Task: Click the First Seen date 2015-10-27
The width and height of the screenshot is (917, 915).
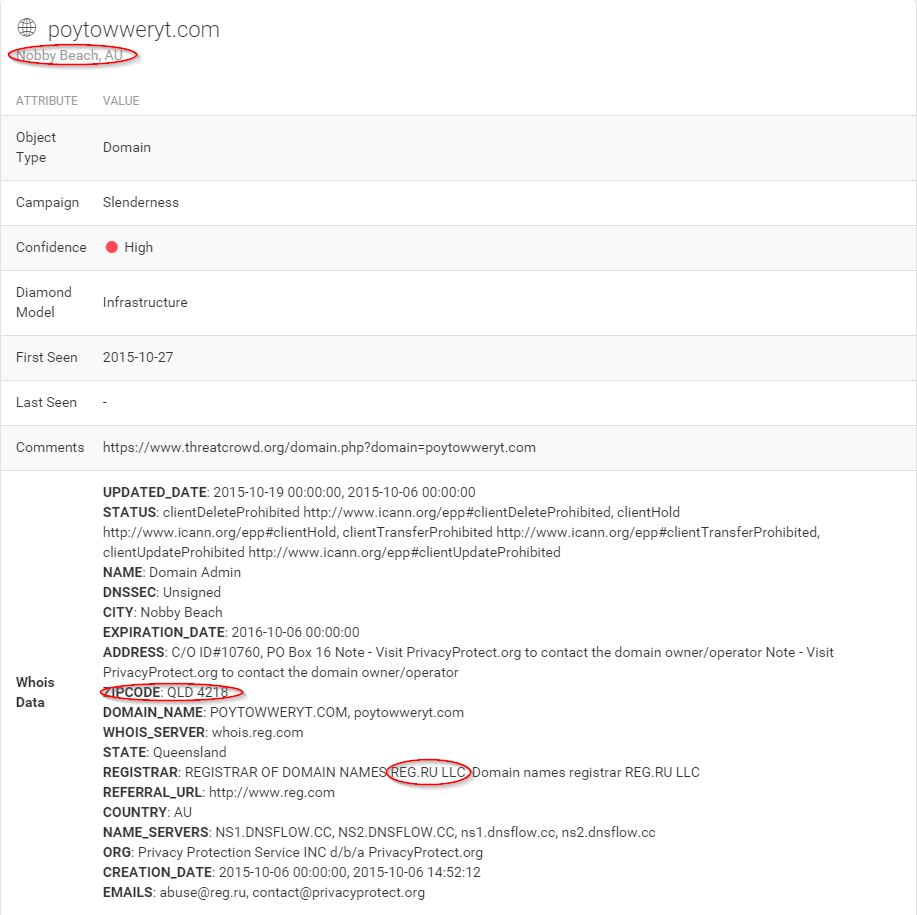Action: tap(138, 357)
